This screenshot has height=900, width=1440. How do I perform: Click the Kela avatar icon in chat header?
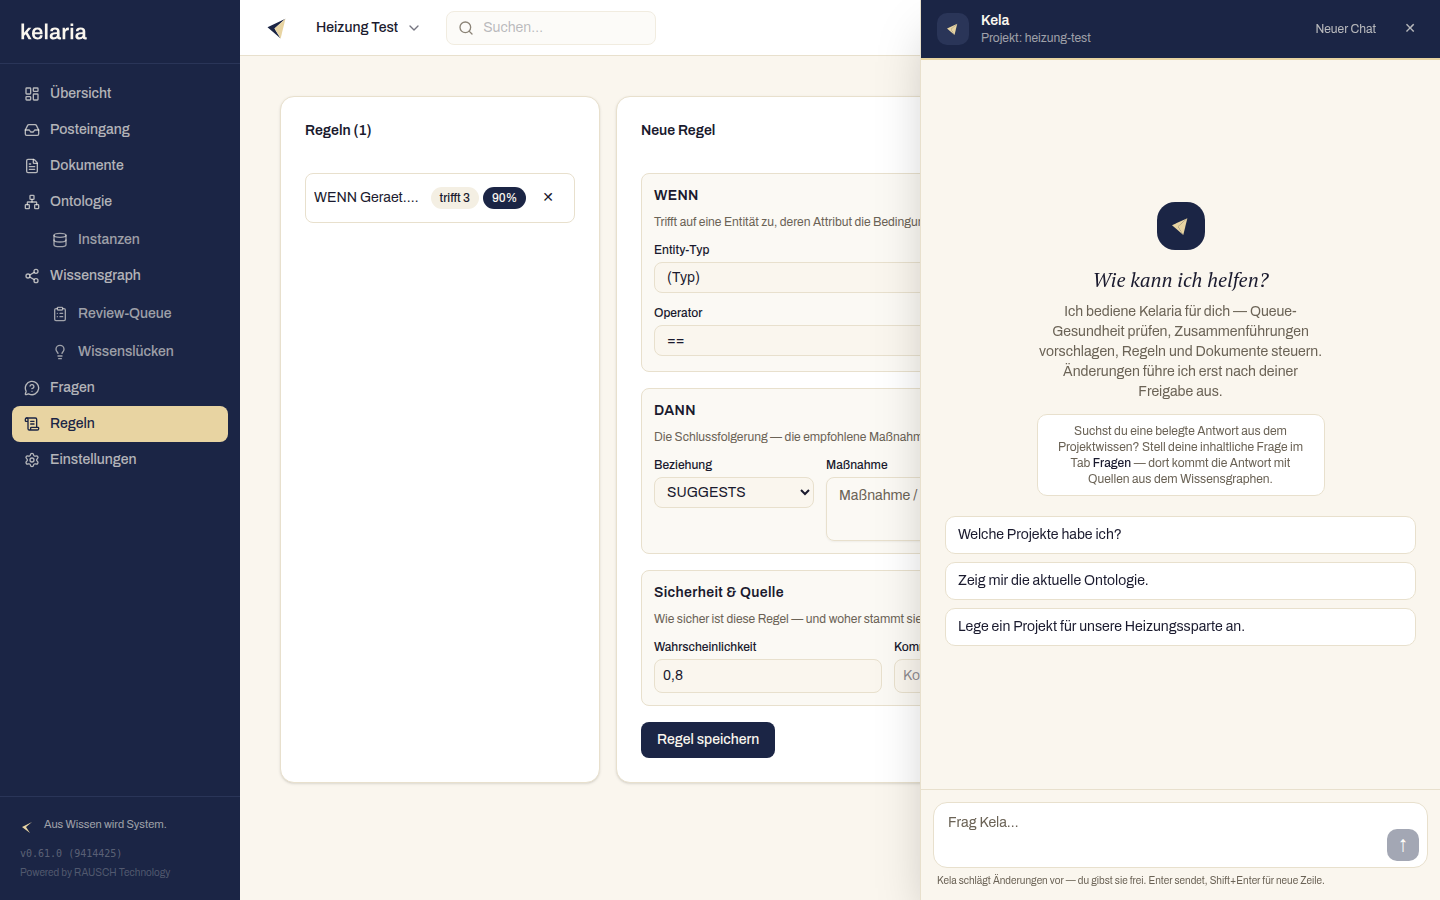[953, 29]
